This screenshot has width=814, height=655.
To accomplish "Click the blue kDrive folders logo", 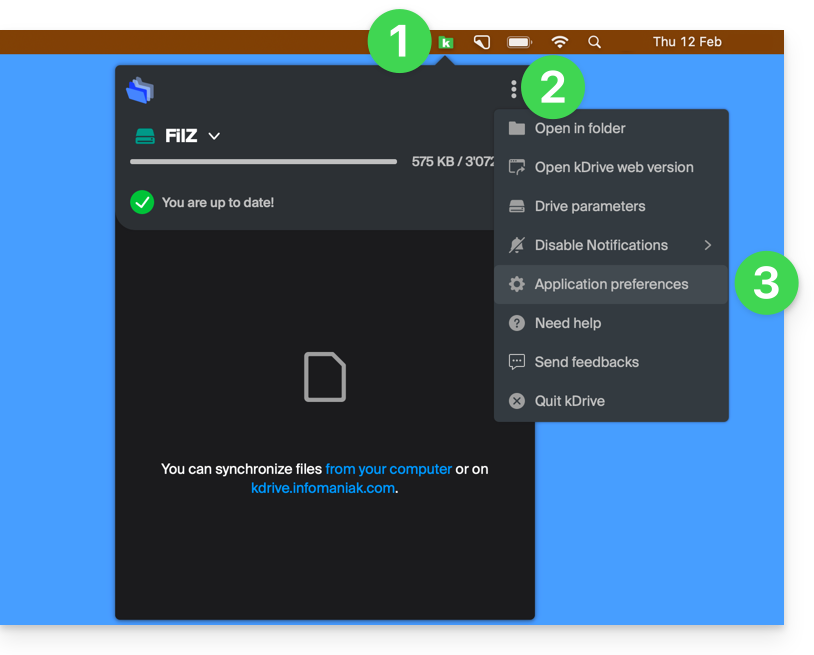I will pos(140,91).
